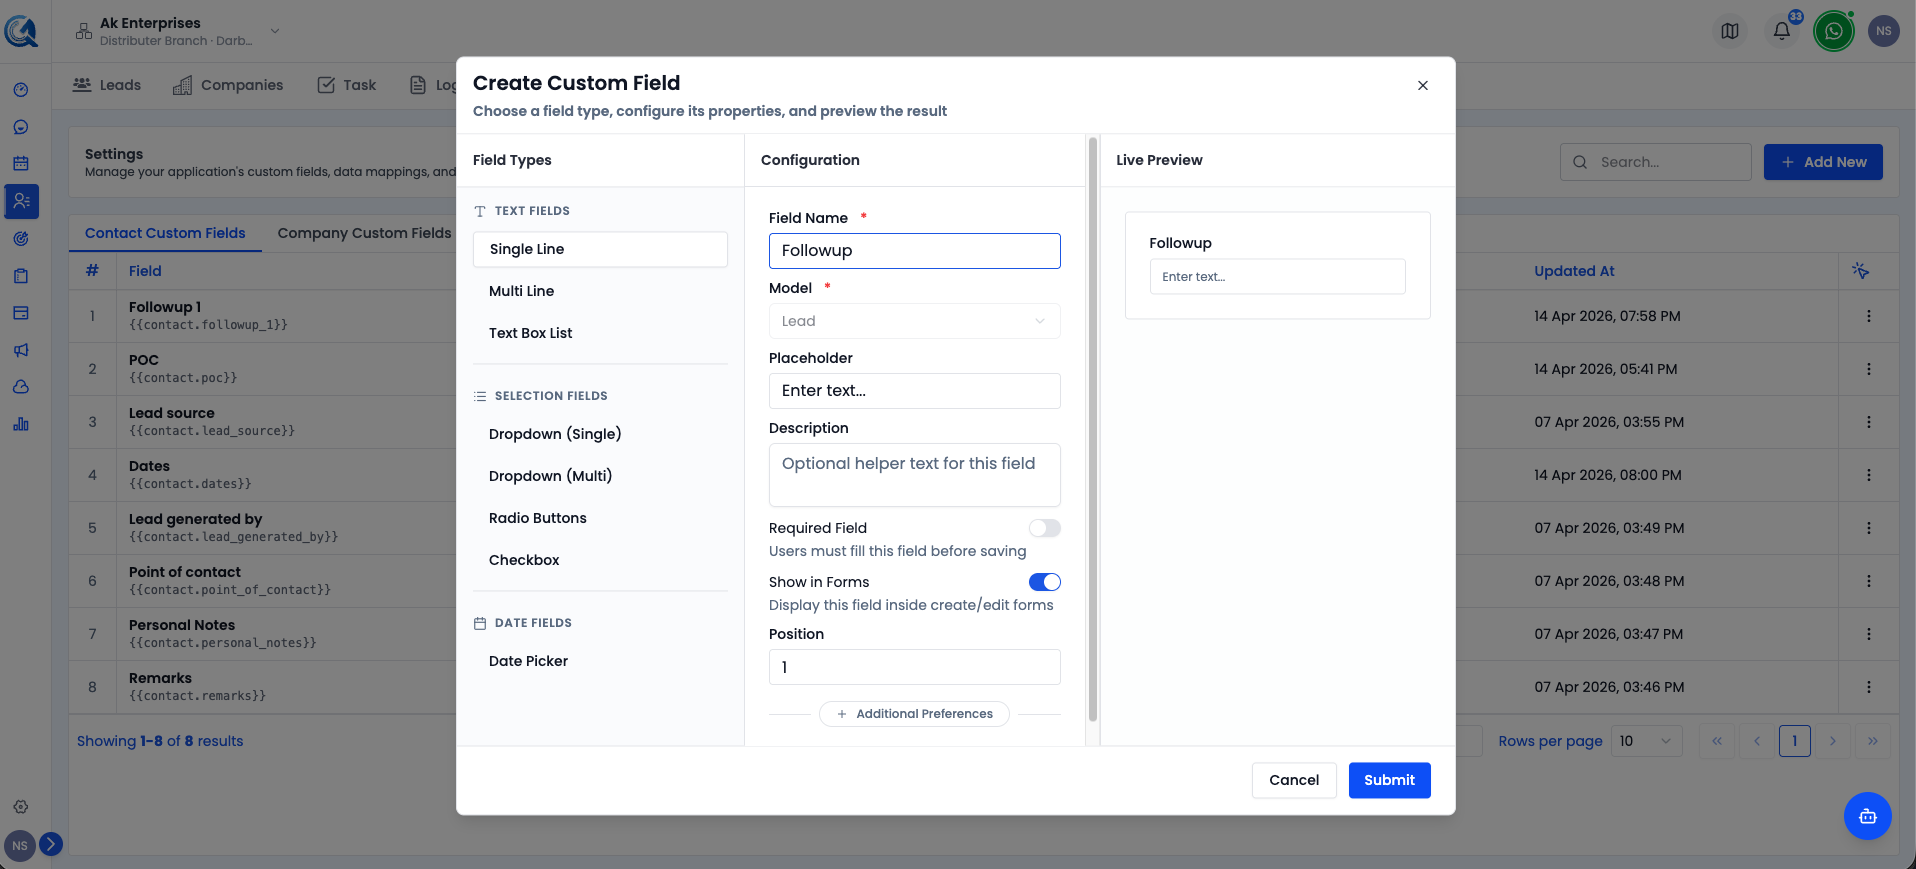Image resolution: width=1916 pixels, height=869 pixels.
Task: Select Date Picker field type
Action: [600, 661]
